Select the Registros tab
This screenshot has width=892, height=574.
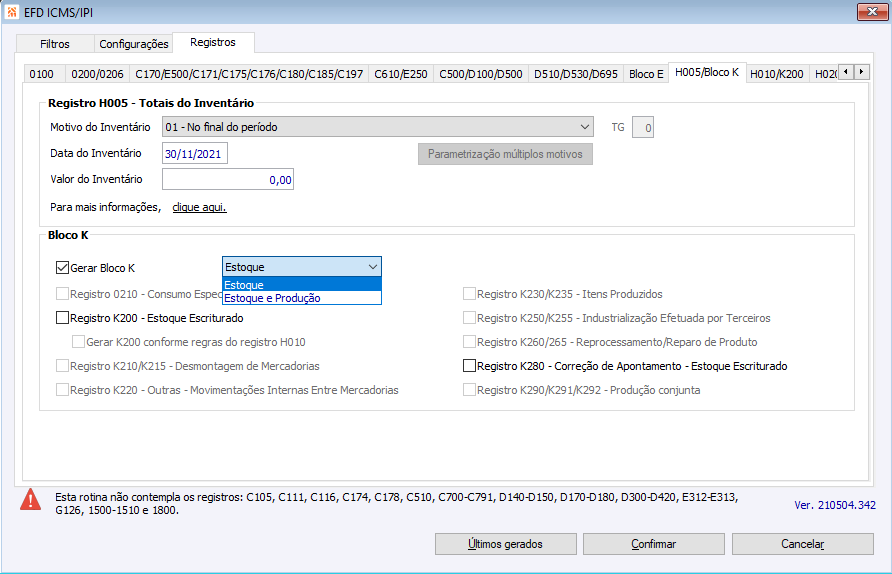click(x=213, y=42)
